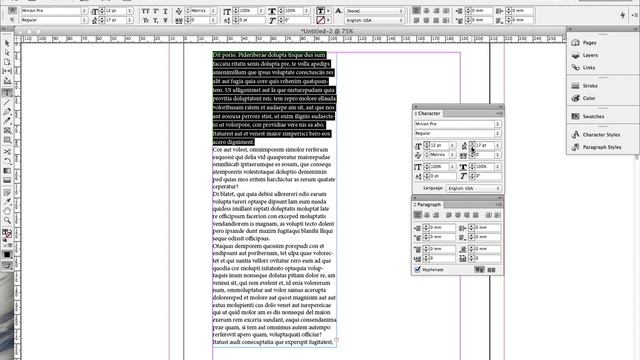This screenshot has width=640, height=360.
Task: Switch to paragraph formatting controls mode
Action: tap(12, 20)
